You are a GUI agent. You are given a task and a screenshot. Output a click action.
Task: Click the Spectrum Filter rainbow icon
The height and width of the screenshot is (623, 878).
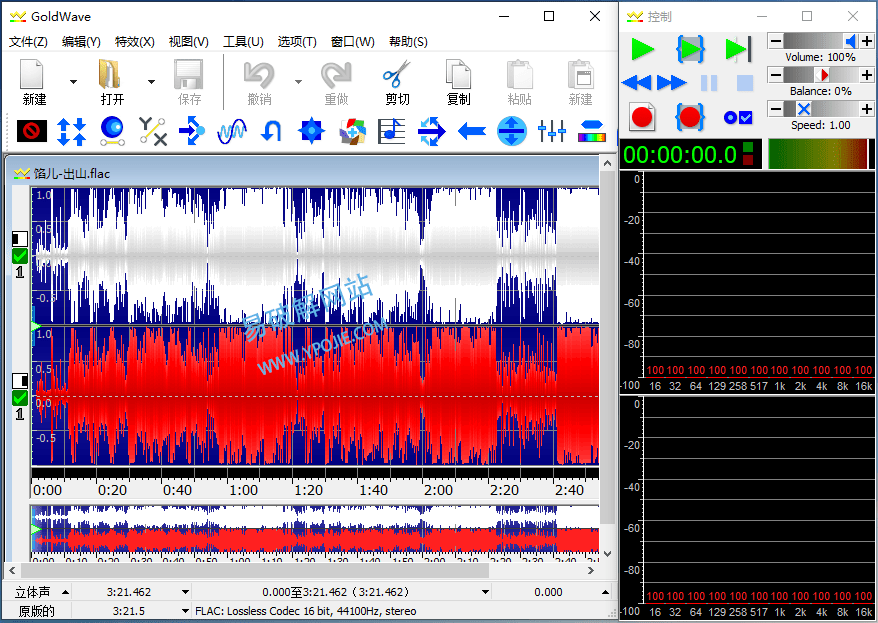coord(592,130)
